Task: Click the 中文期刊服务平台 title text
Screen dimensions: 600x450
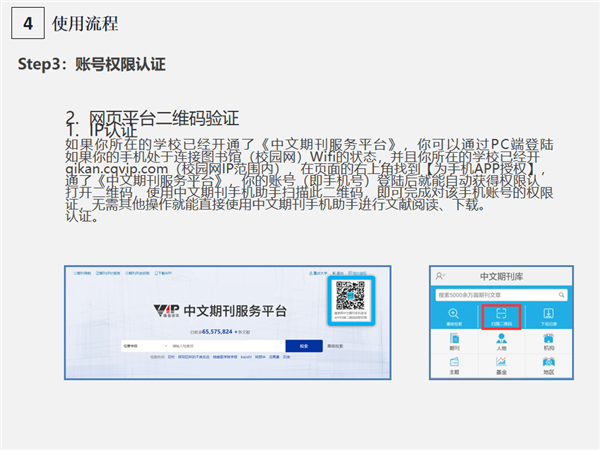Action: pos(235,311)
